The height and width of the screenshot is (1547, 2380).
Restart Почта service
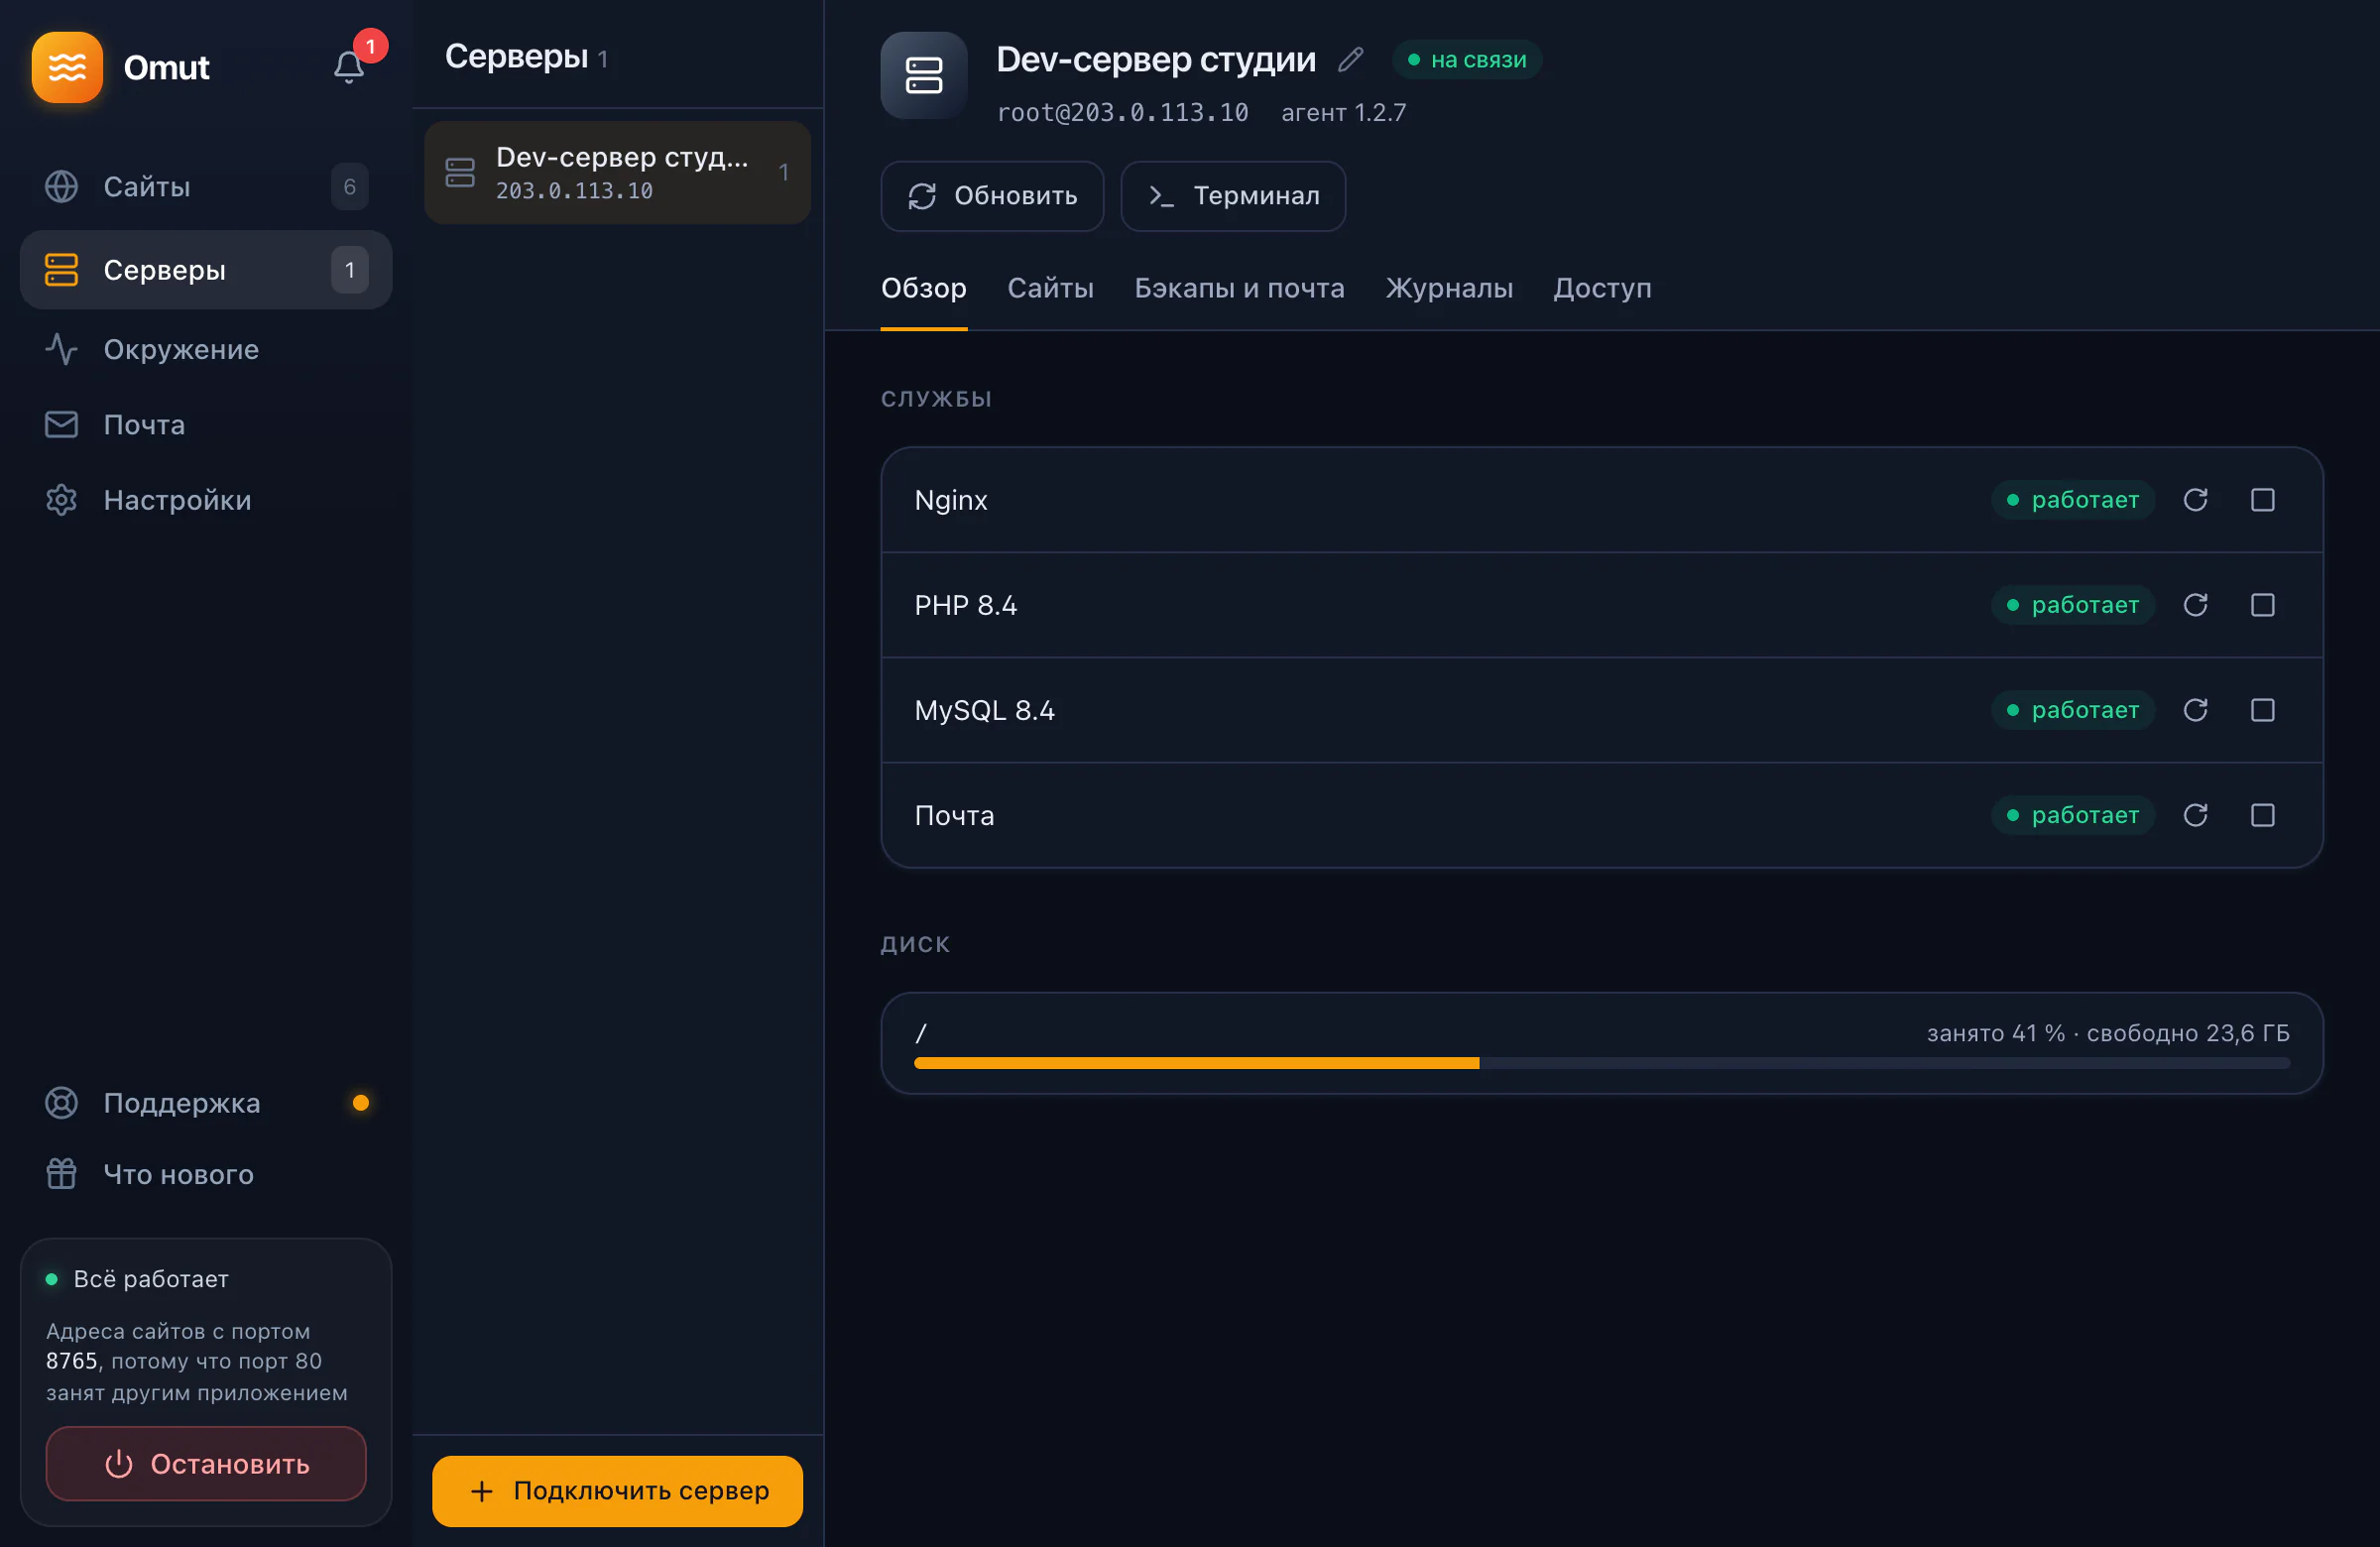click(2195, 815)
